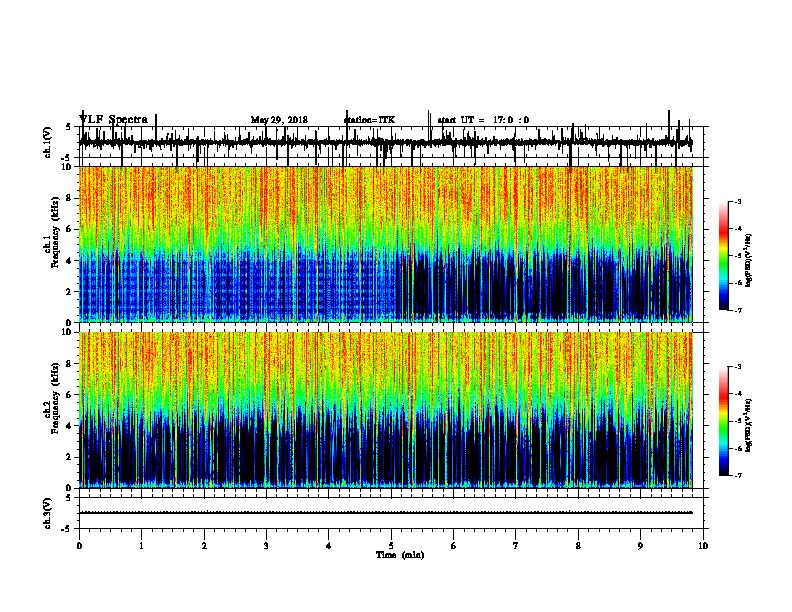Image resolution: width=792 pixels, height=612 pixels.
Task: Click the '4' kHz tick on ch.2 frequency axis
Action: (x=70, y=426)
